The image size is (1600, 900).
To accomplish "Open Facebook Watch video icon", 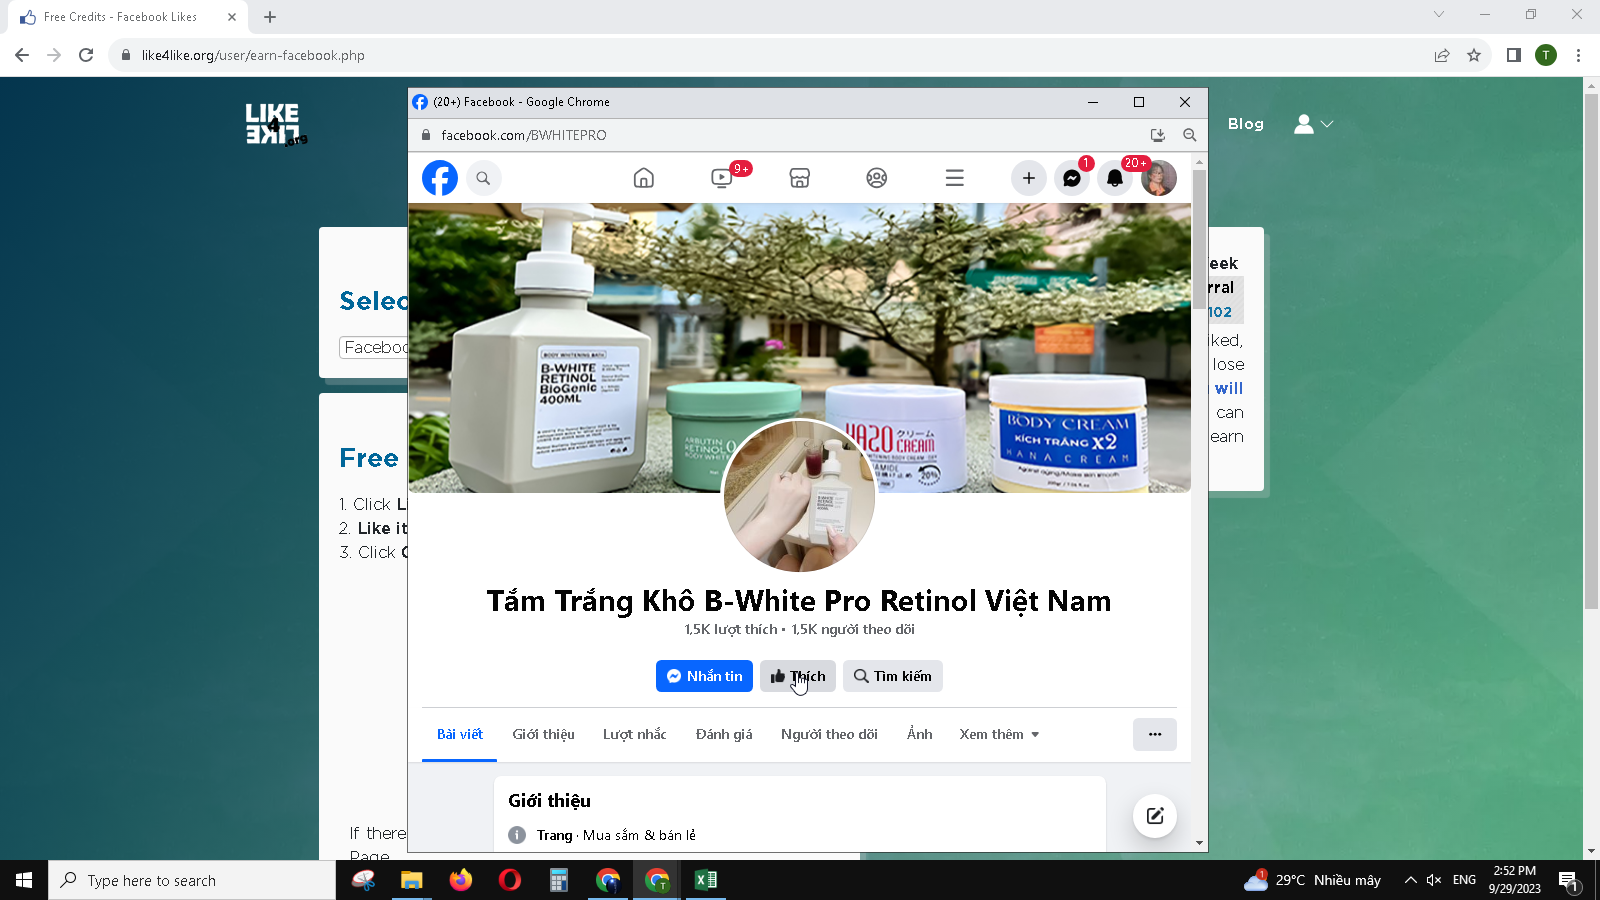I will (722, 178).
